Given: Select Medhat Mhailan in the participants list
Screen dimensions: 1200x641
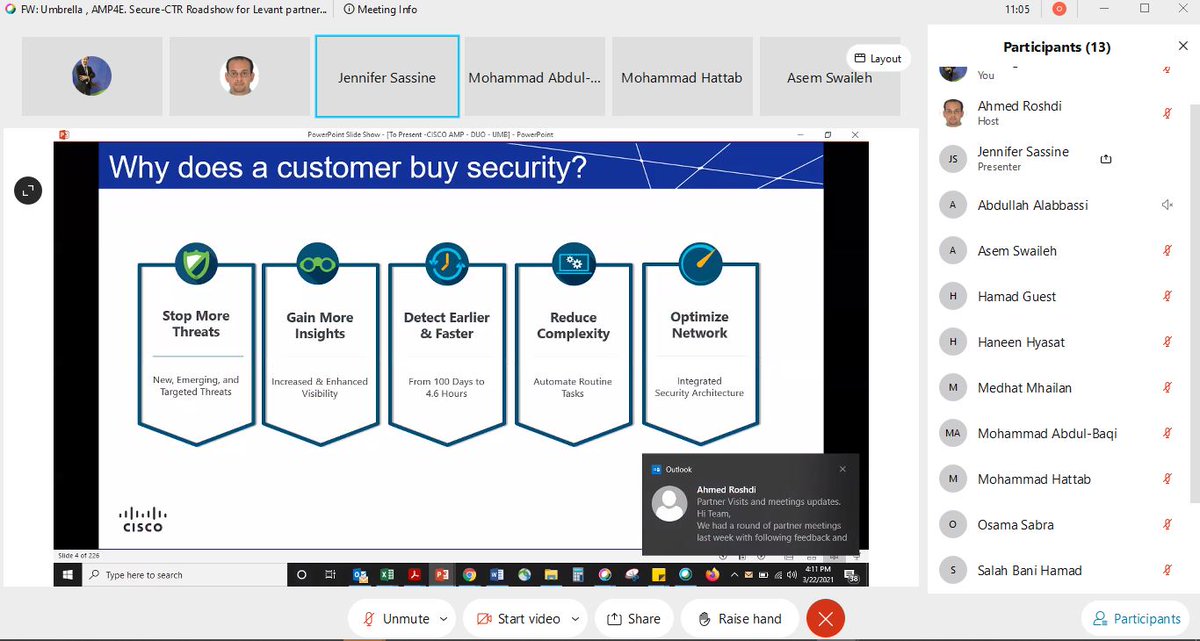Looking at the screenshot, I should click(1060, 388).
